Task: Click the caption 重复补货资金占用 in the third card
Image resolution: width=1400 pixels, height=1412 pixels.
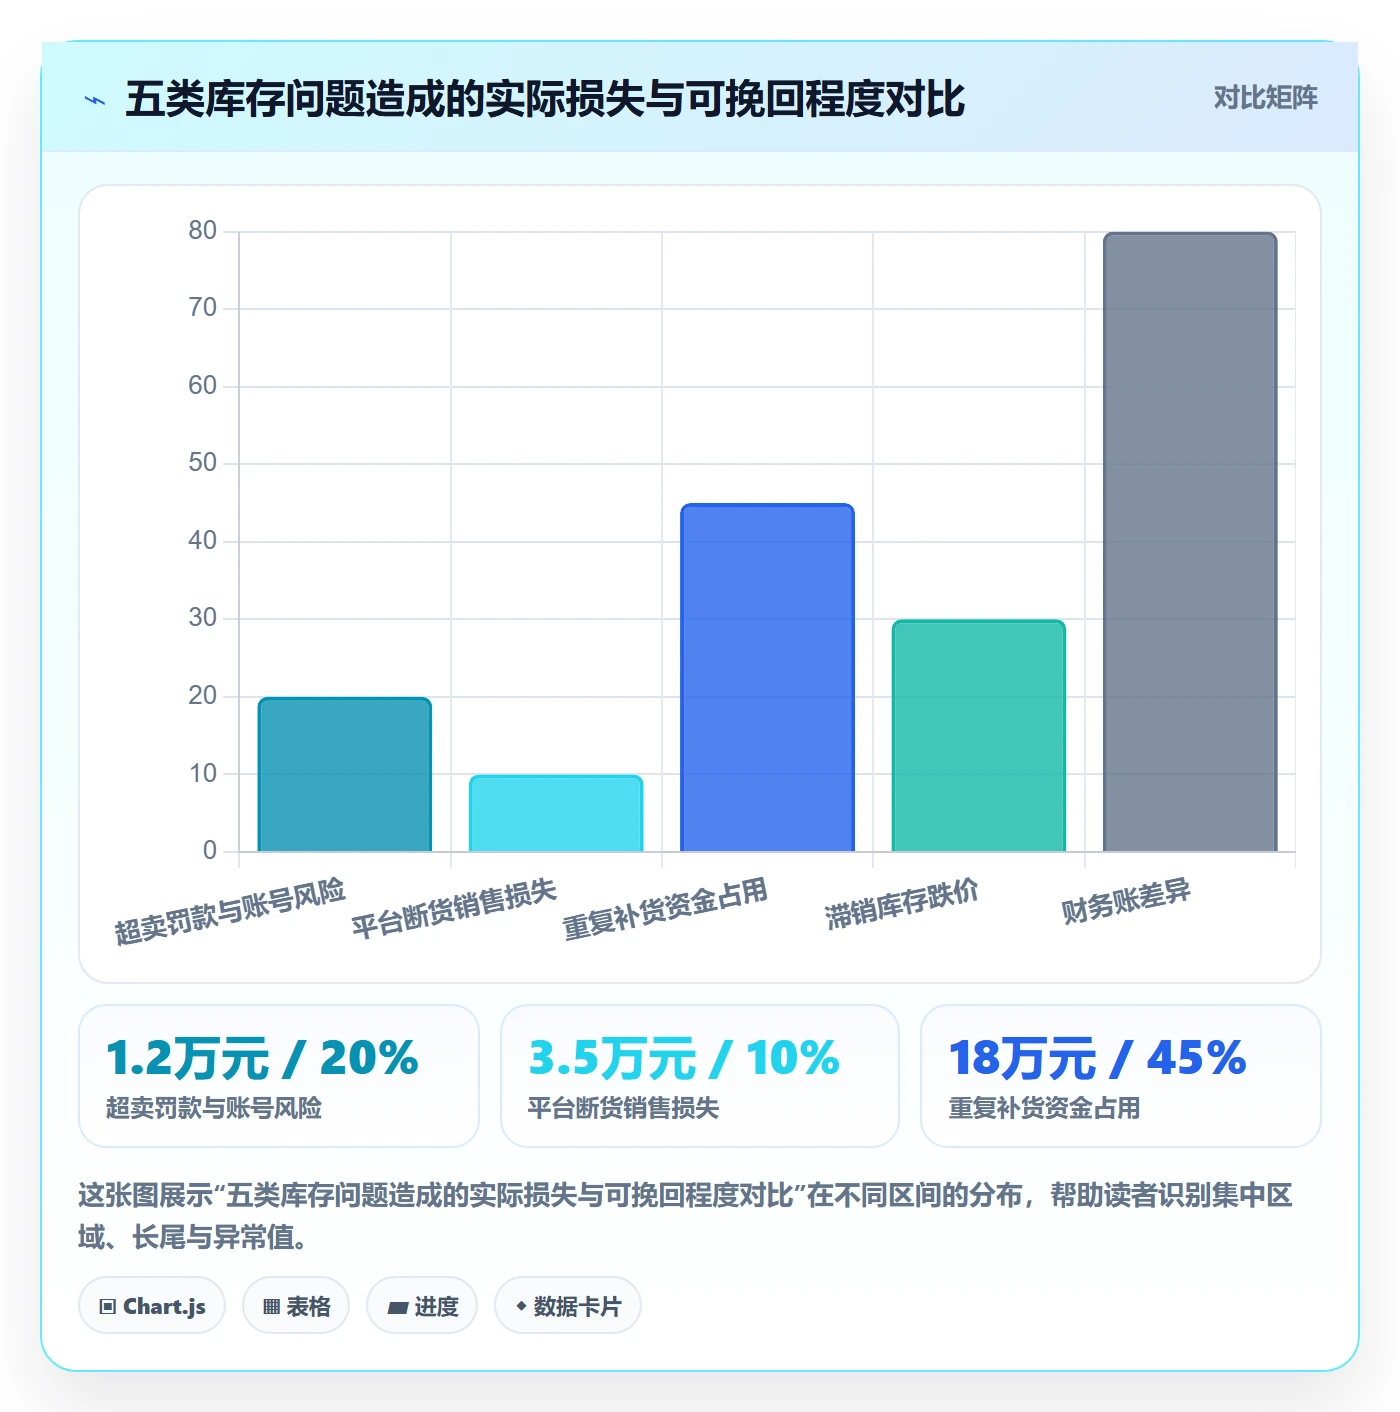Action: click(1044, 1108)
